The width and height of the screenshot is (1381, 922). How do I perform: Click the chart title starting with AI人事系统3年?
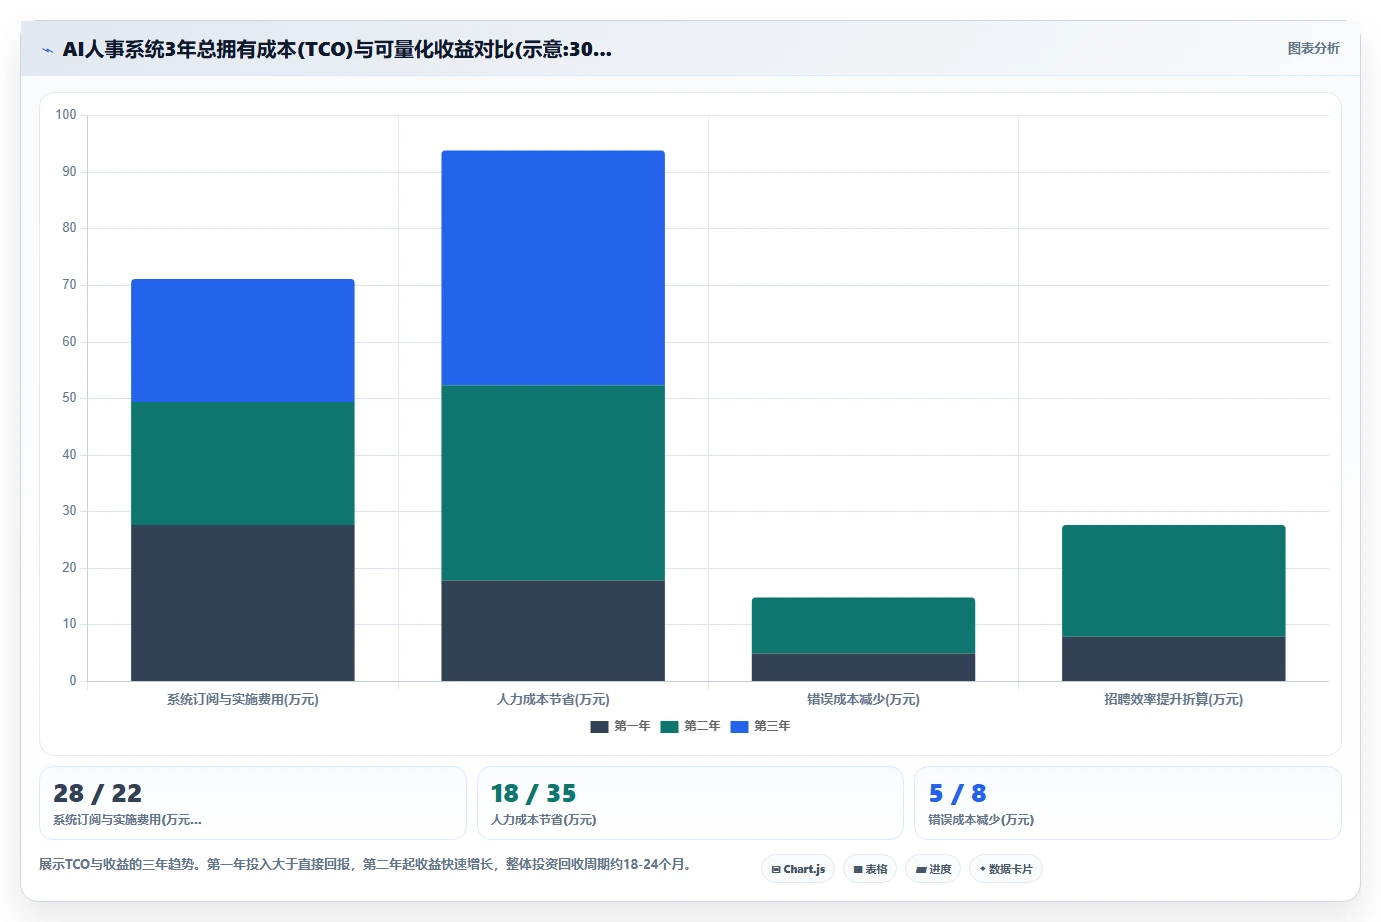tap(337, 49)
